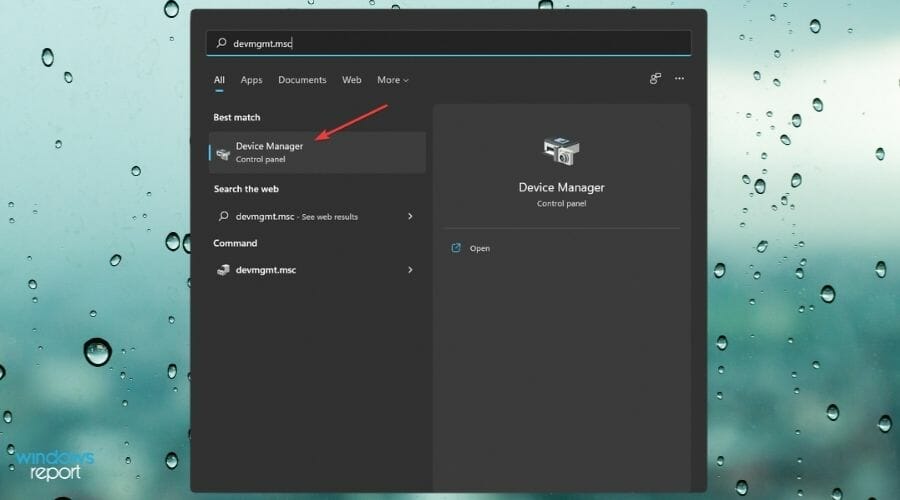Click the devmgmt.msc search input field
Image resolution: width=900 pixels, height=500 pixels.
click(449, 43)
